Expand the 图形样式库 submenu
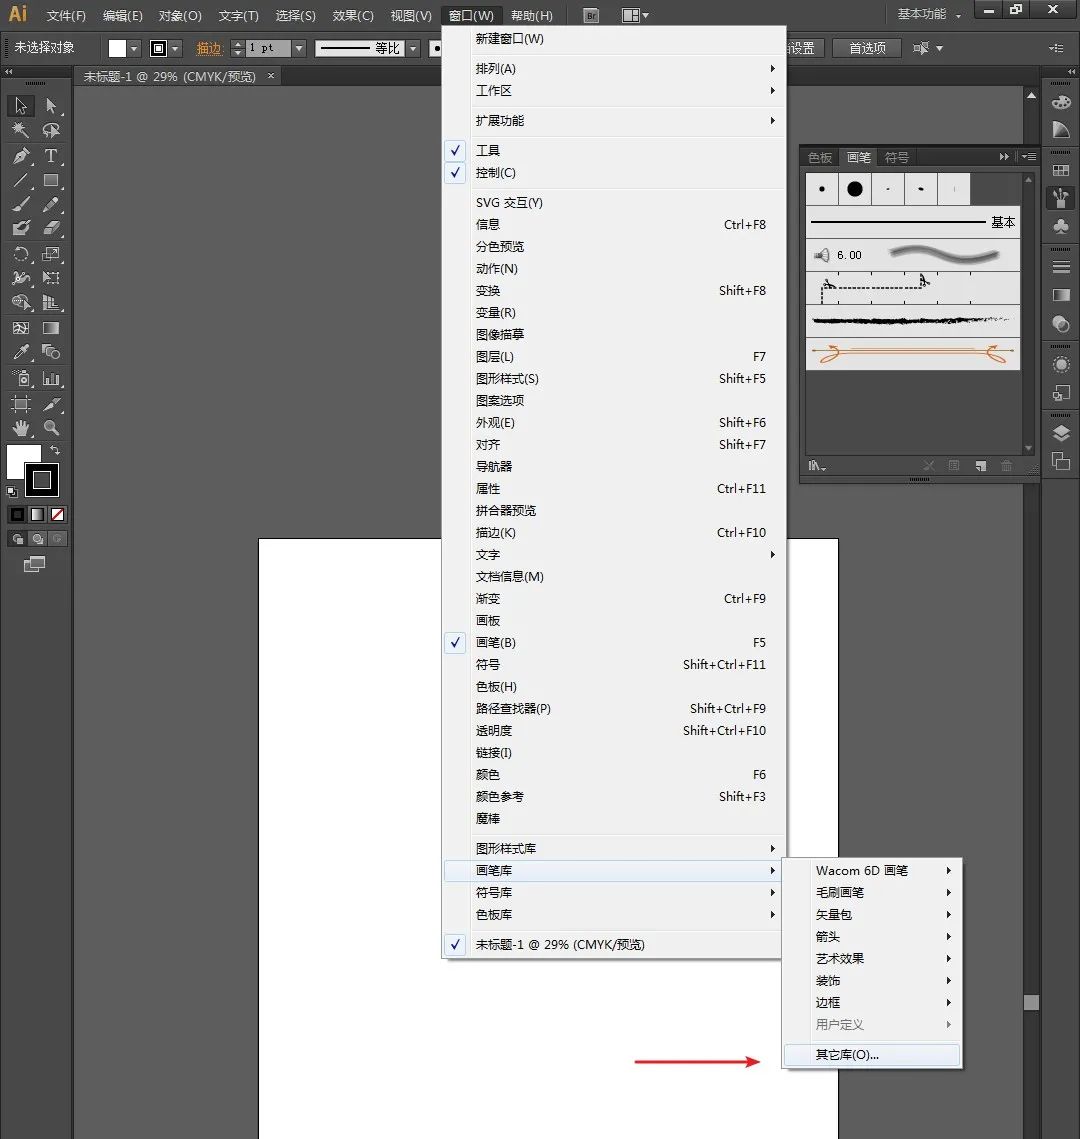 tap(613, 848)
